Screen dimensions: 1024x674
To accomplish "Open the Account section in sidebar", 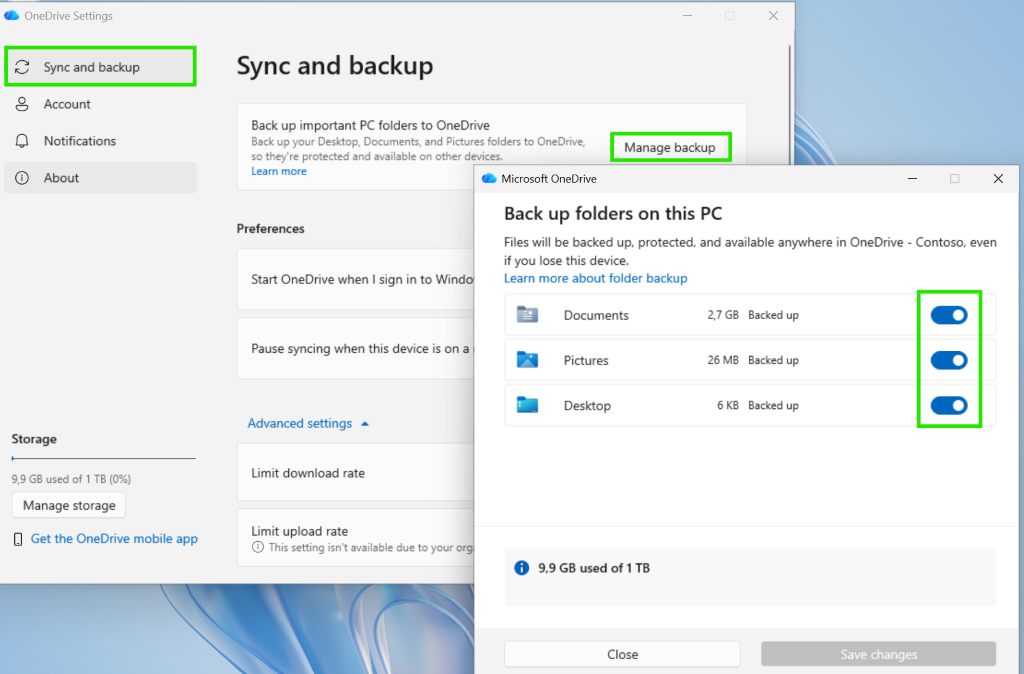I will coord(100,104).
